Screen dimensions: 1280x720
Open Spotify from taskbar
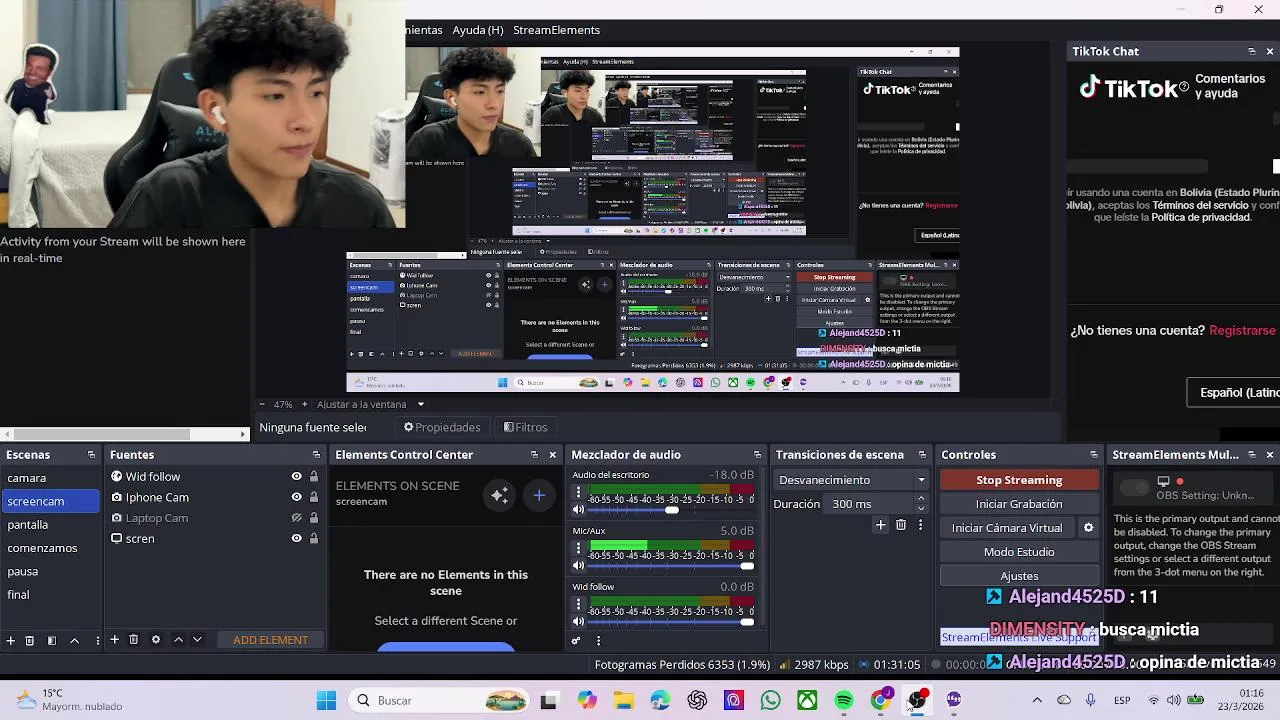tap(844, 701)
